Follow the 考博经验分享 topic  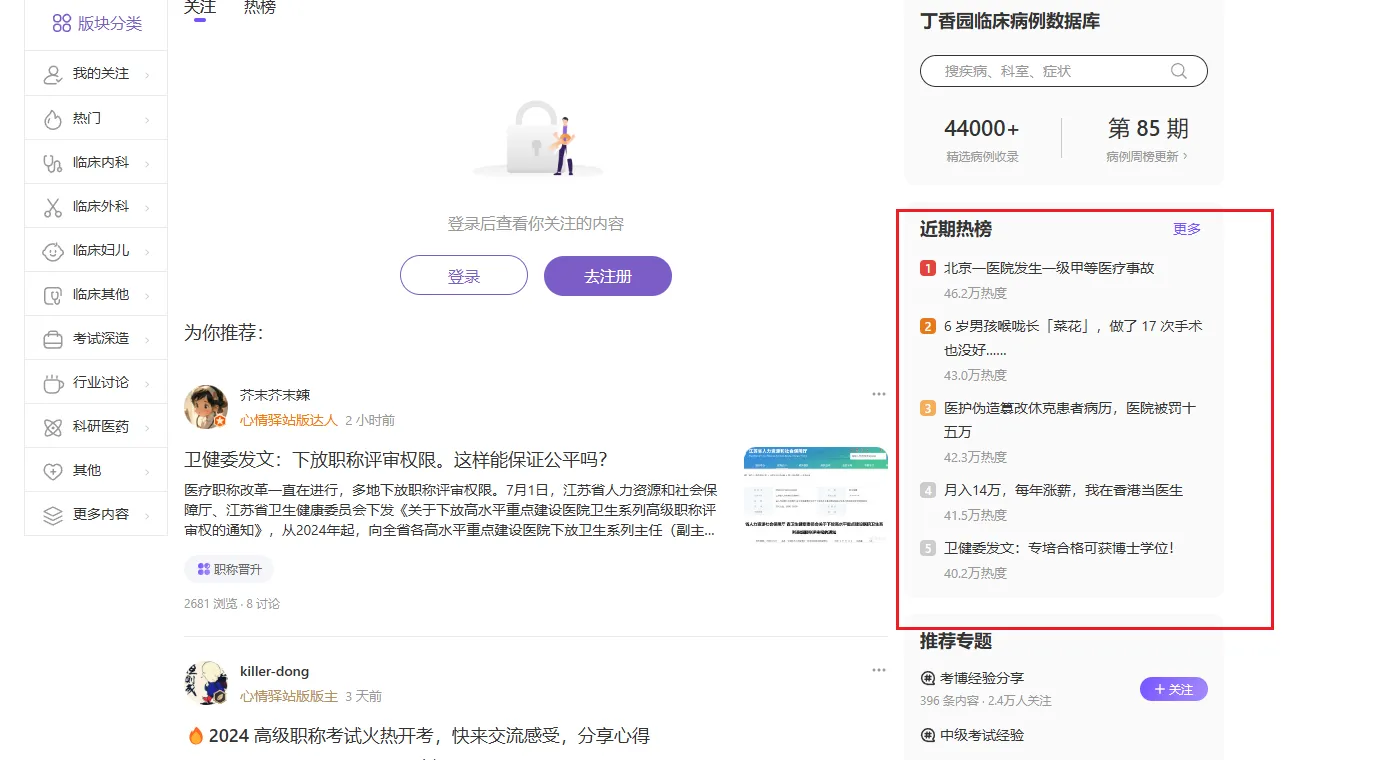click(x=1173, y=689)
